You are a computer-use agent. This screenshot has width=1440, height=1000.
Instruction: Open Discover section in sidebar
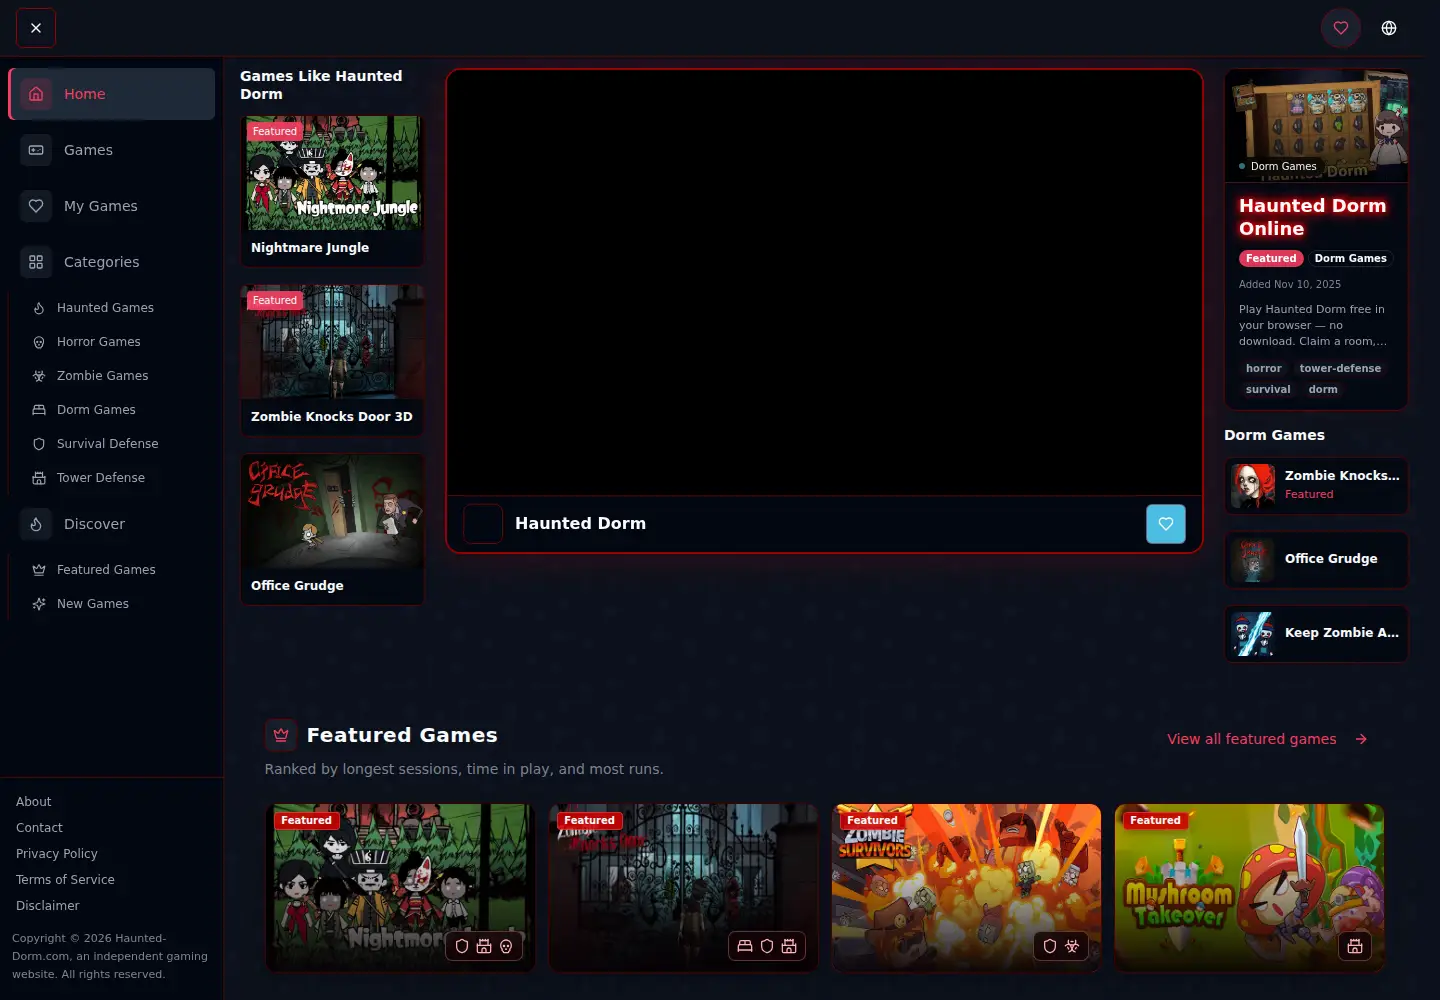click(112, 524)
